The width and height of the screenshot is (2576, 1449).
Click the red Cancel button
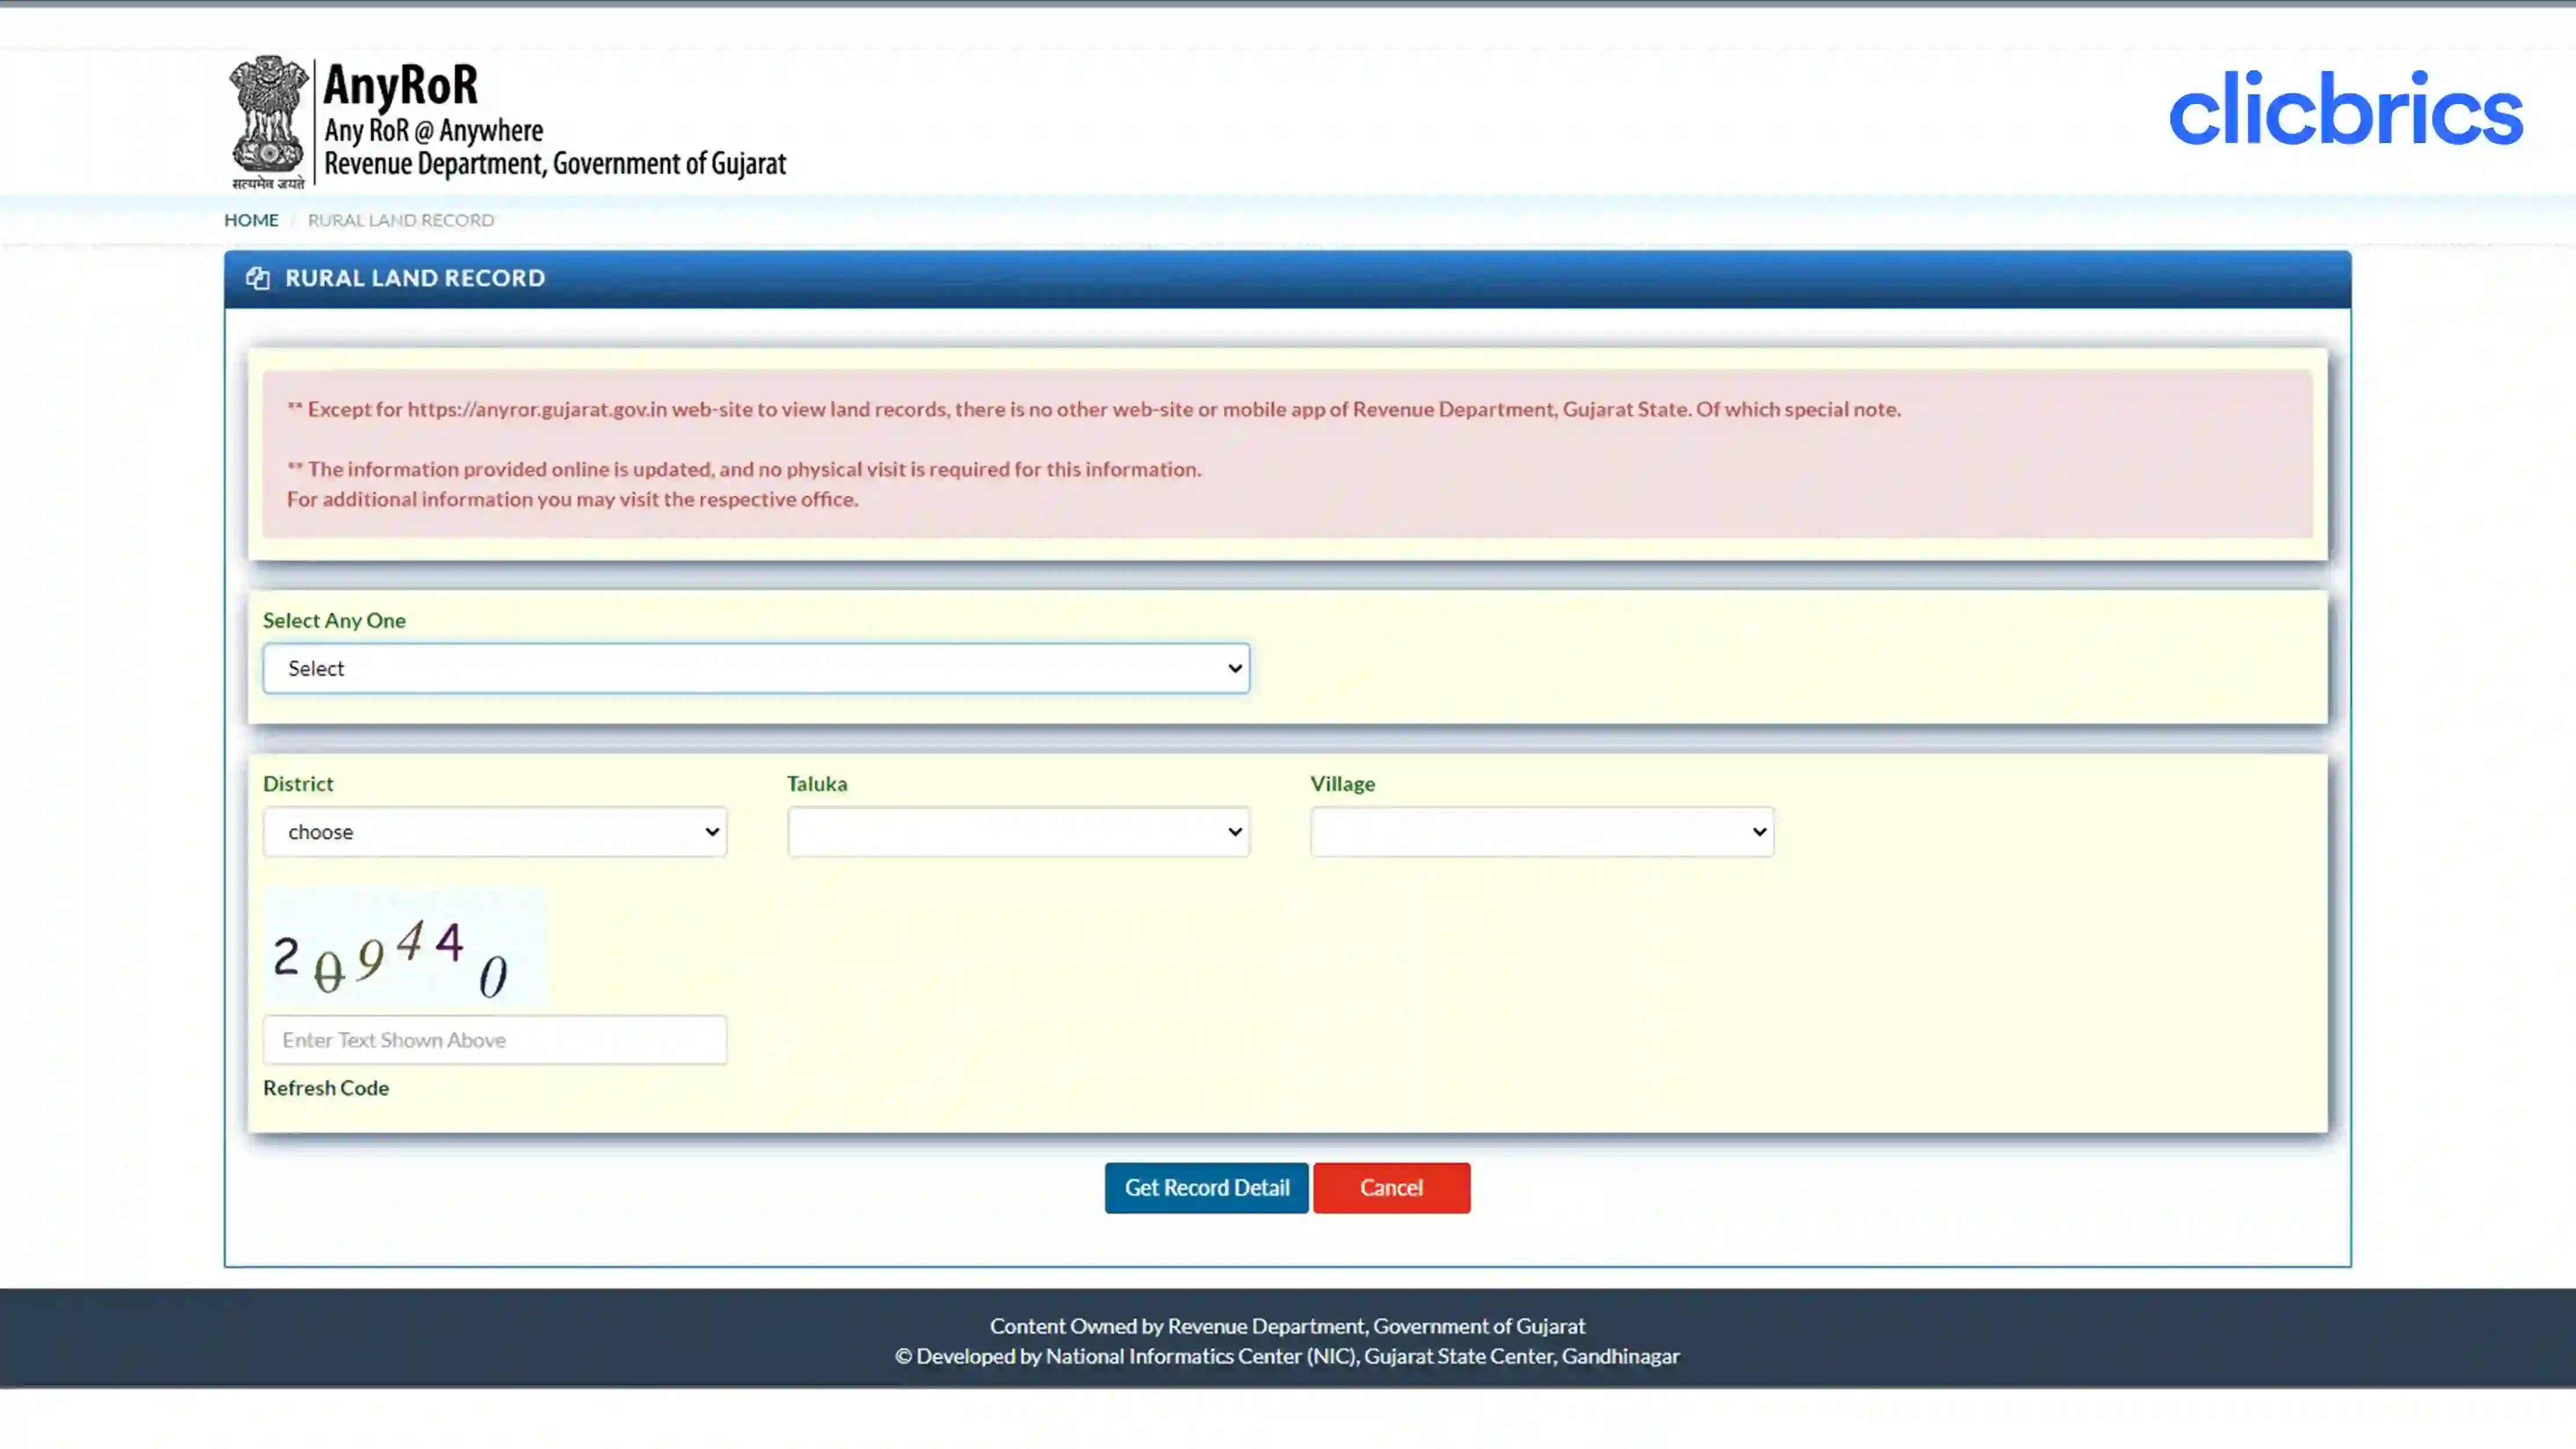tap(1391, 1188)
